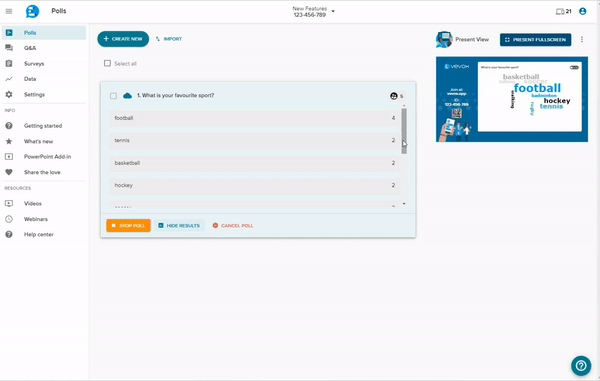Screen dimensions: 600x381
Task: Open Videos resource link
Action: pos(33,204)
